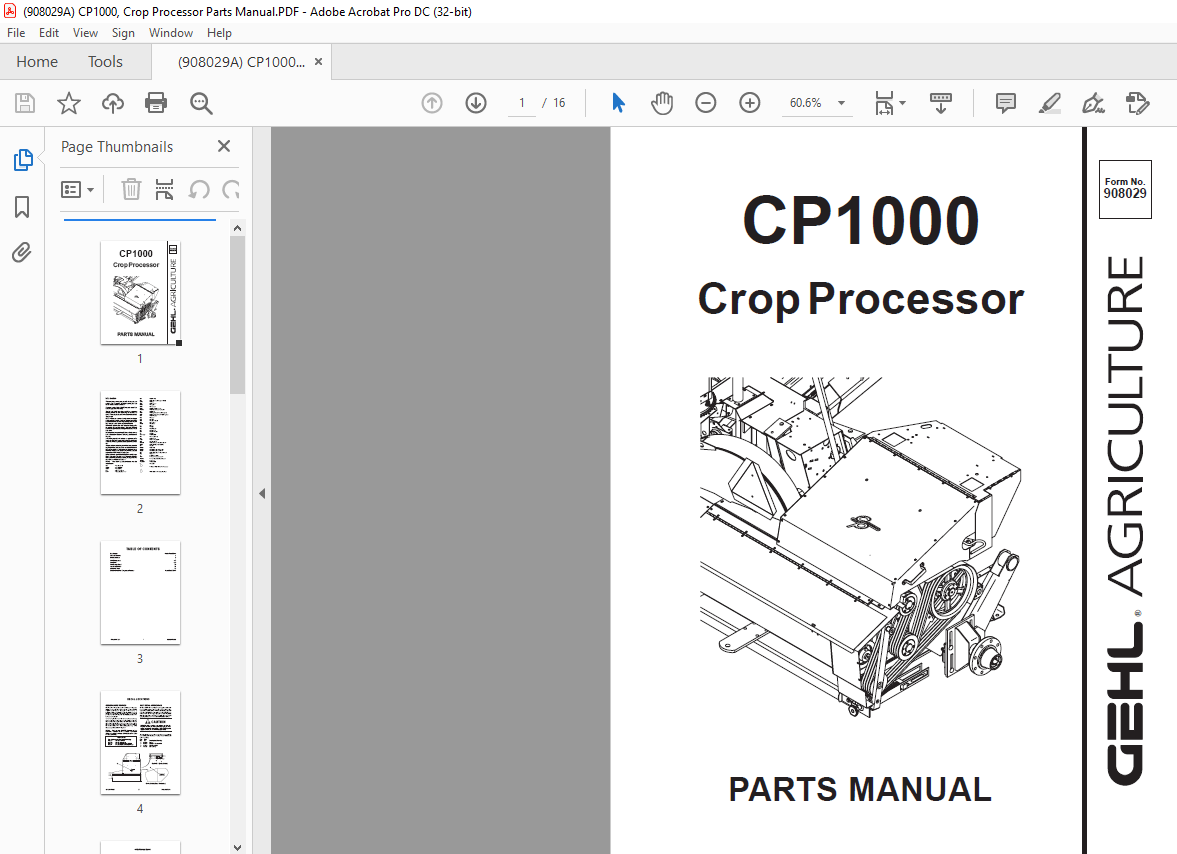Activate the Hand pan tool

pos(662,103)
